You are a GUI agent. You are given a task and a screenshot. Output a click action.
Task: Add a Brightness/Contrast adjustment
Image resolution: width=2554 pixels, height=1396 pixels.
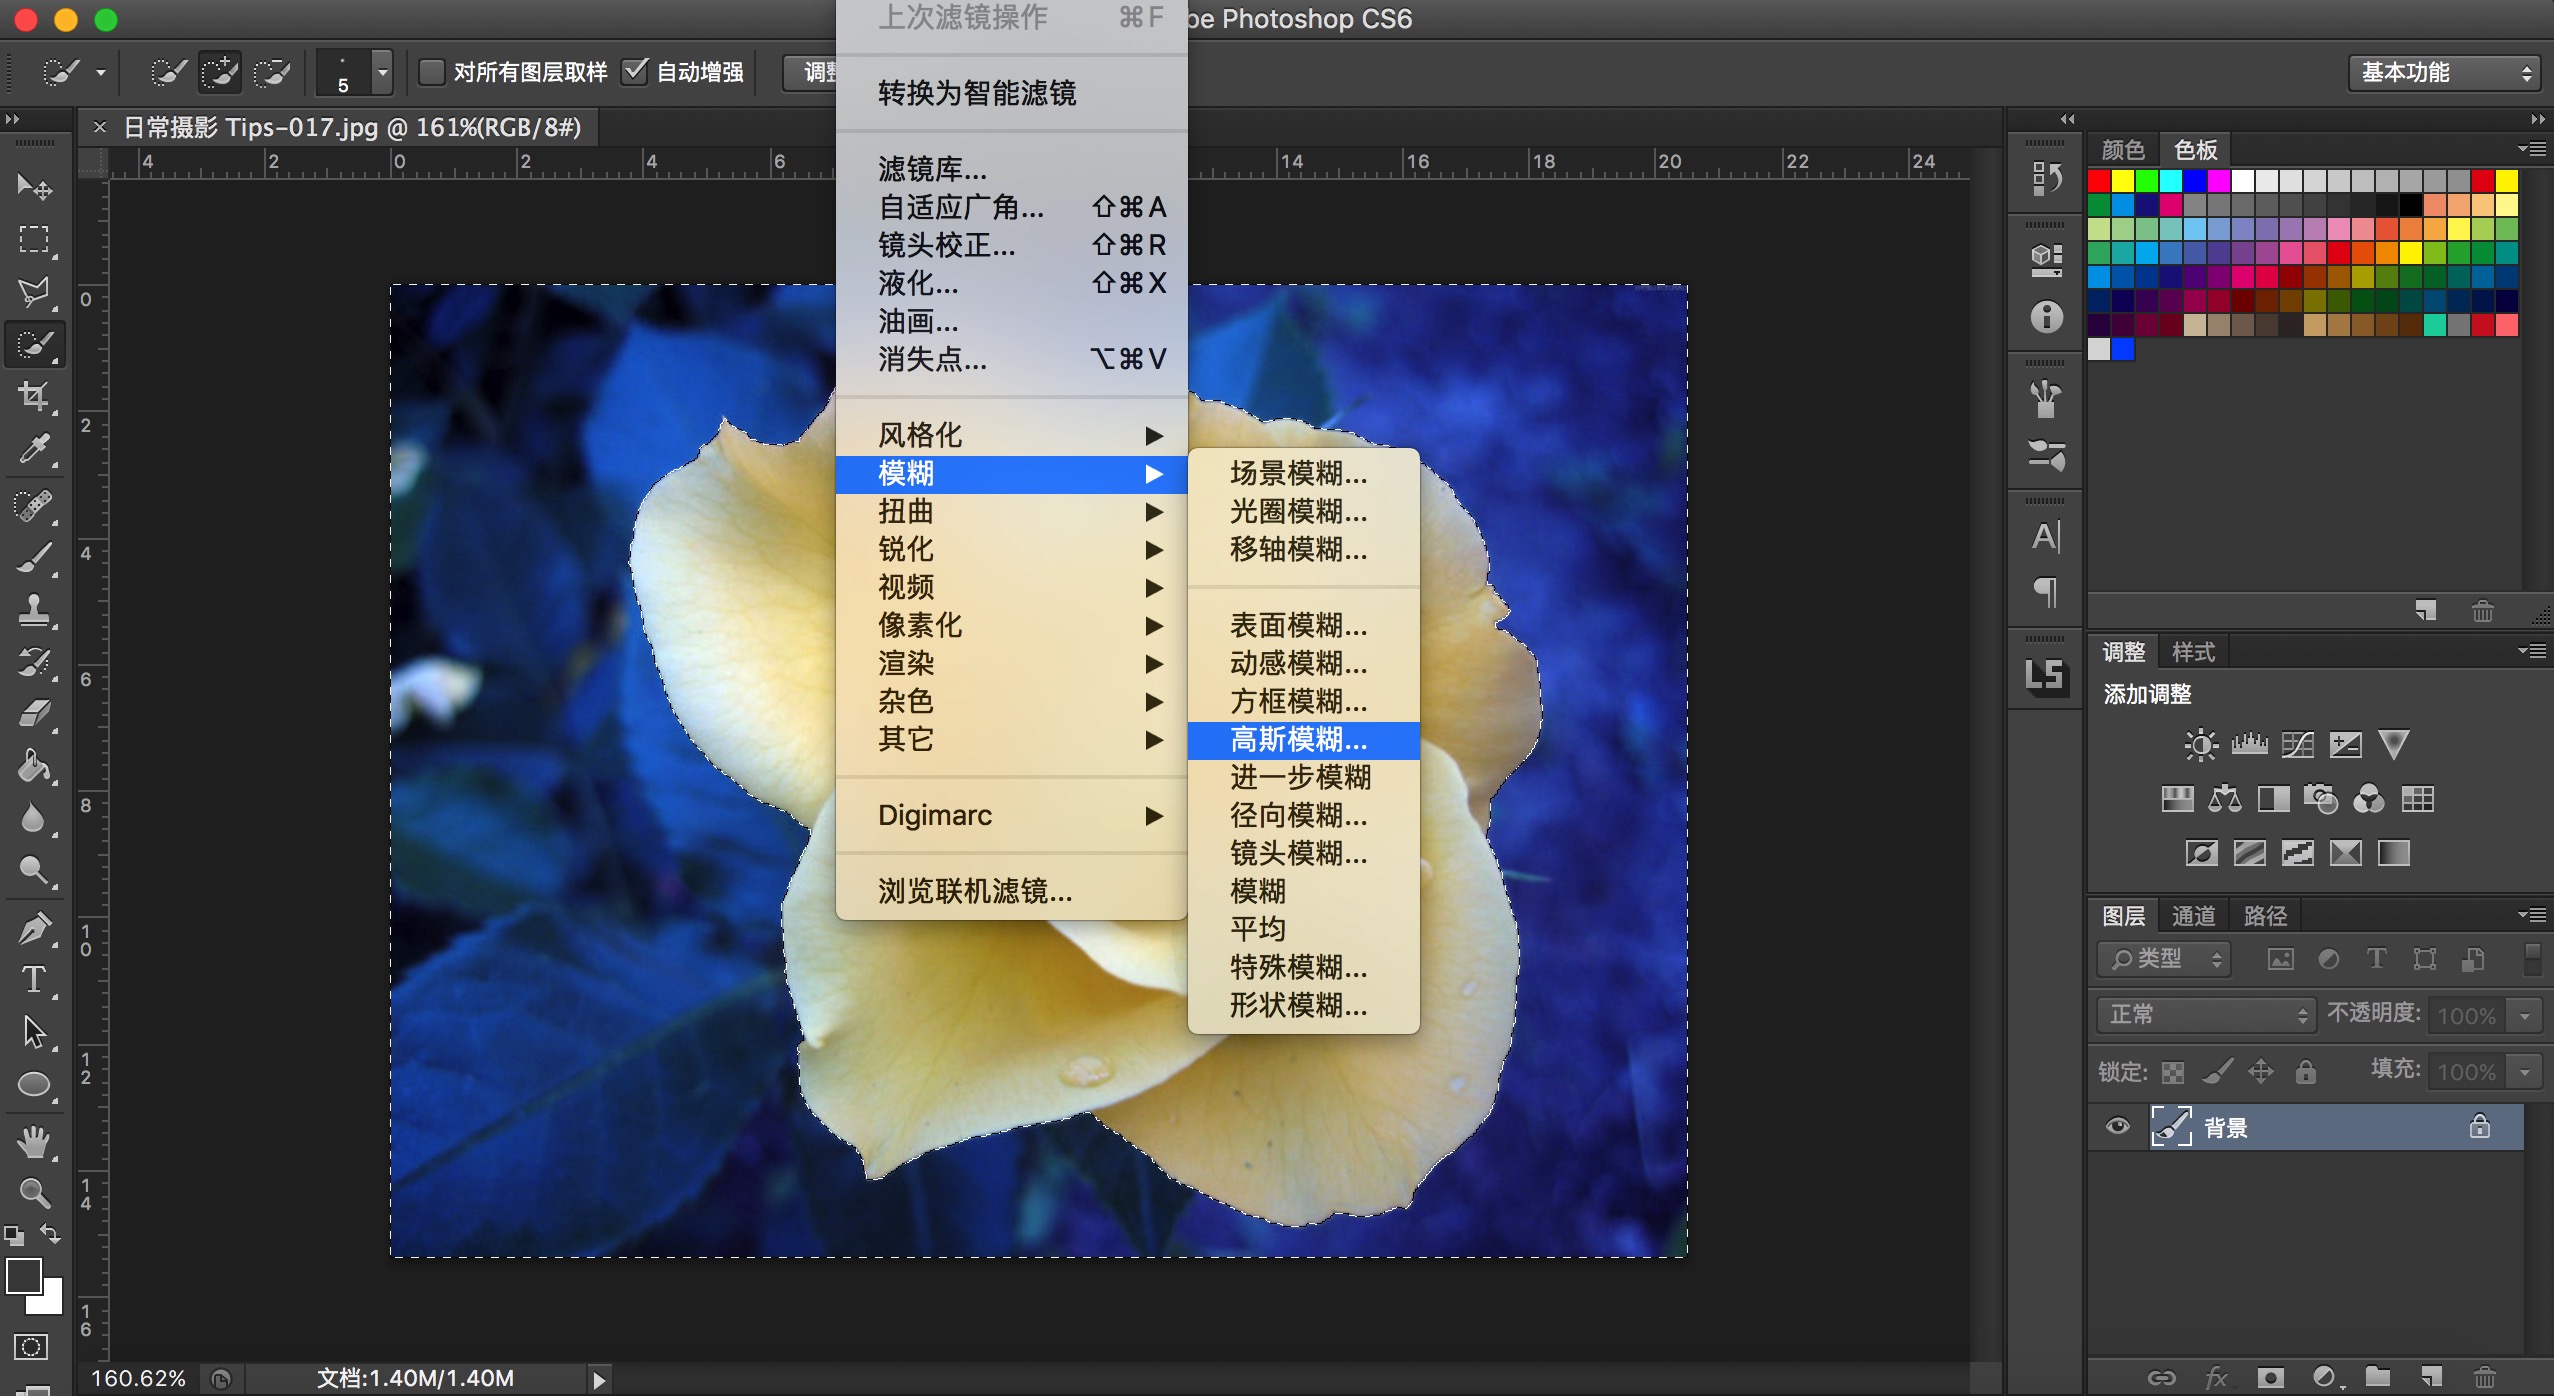[x=2200, y=744]
